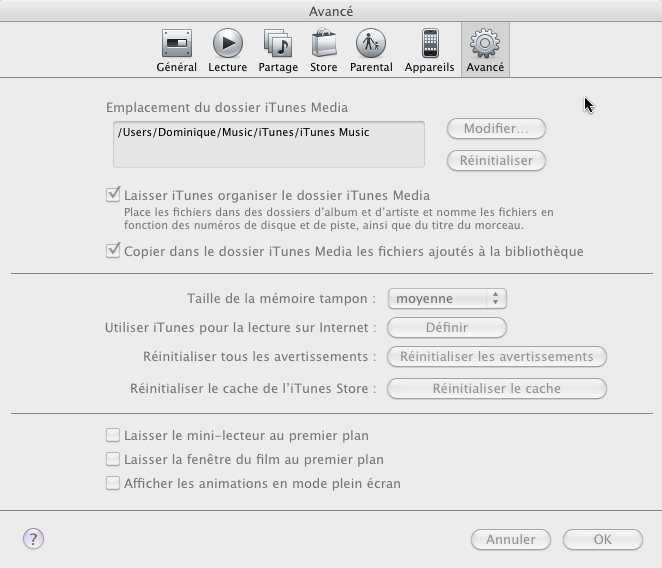Screen dimensions: 662x568
Task: Click the Utiliser iTunes pour la lecture label
Action: pos(241,327)
